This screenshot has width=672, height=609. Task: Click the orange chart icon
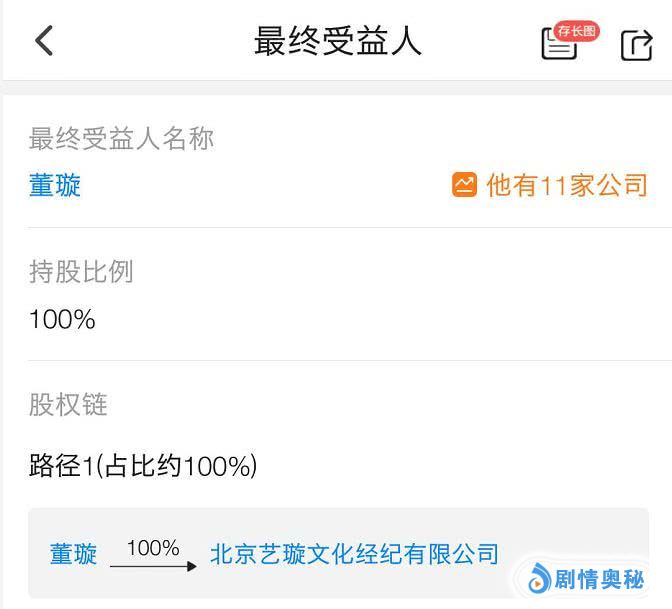click(x=464, y=185)
